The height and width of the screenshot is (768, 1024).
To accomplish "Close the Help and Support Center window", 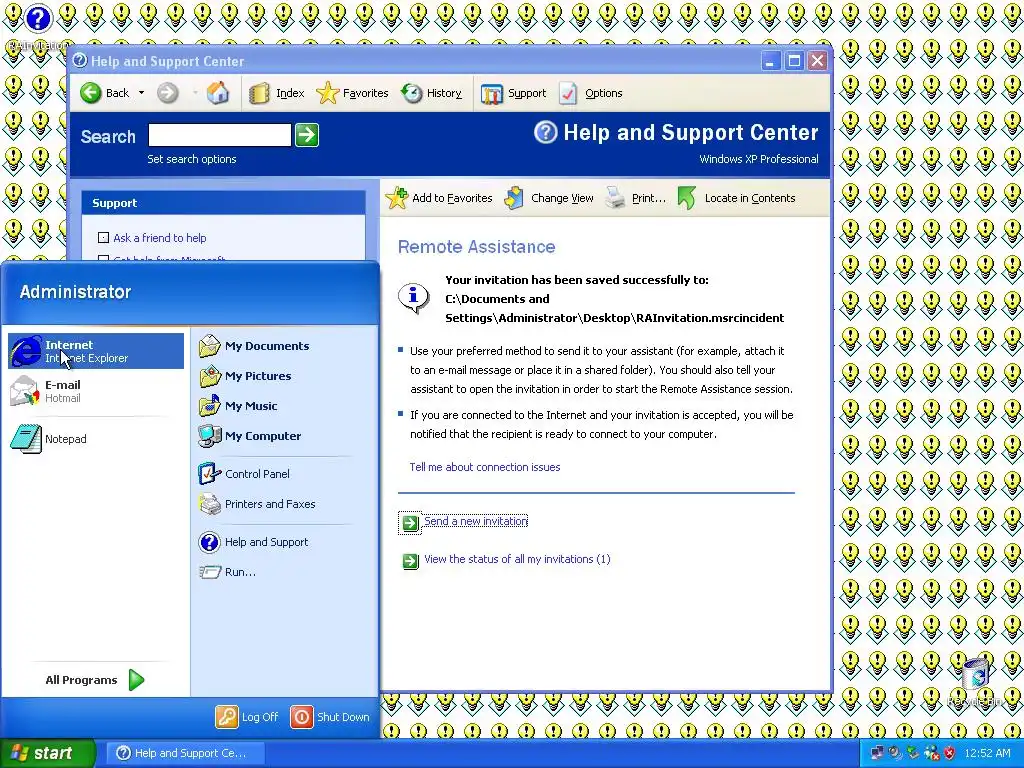I will [818, 61].
